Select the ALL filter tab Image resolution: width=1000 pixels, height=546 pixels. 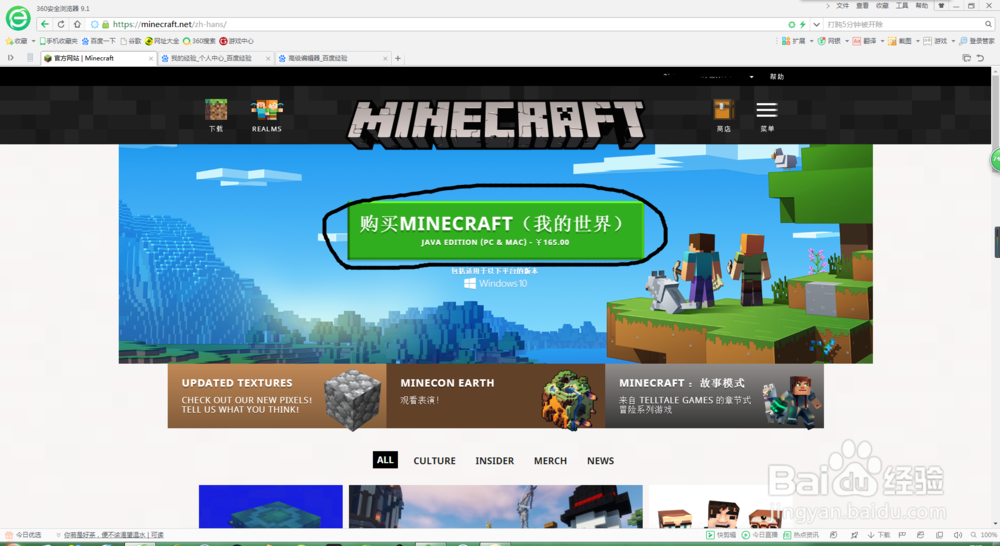pos(385,460)
